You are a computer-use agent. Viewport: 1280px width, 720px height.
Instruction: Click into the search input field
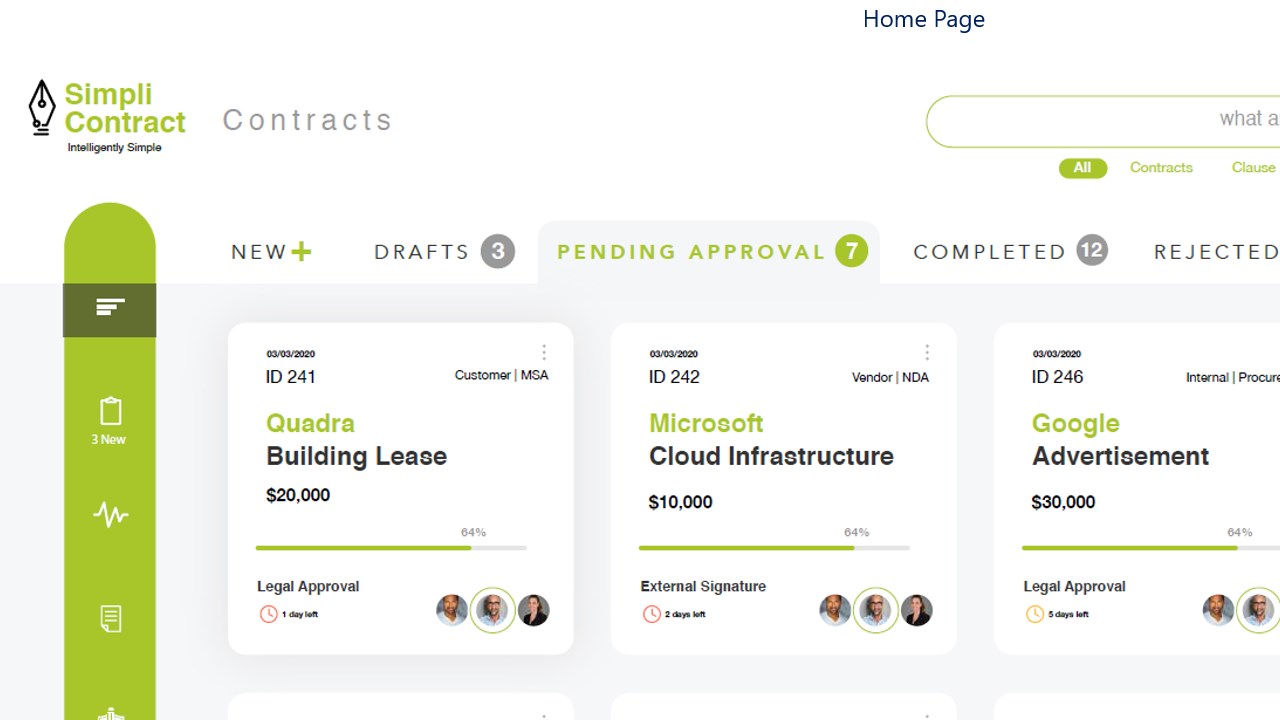pyautogui.click(x=1103, y=122)
